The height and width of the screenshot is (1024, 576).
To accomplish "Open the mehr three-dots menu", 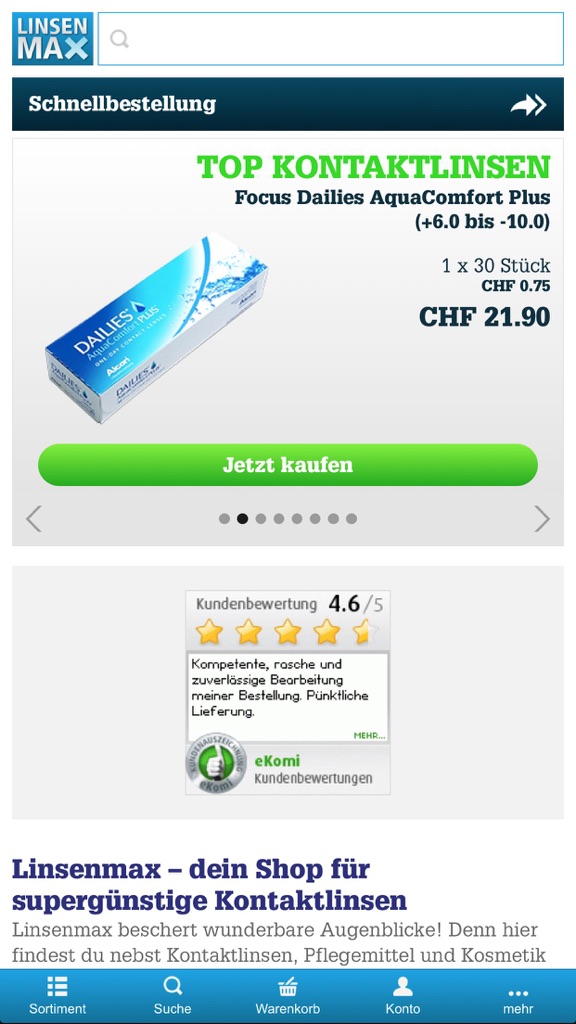I will point(518,995).
